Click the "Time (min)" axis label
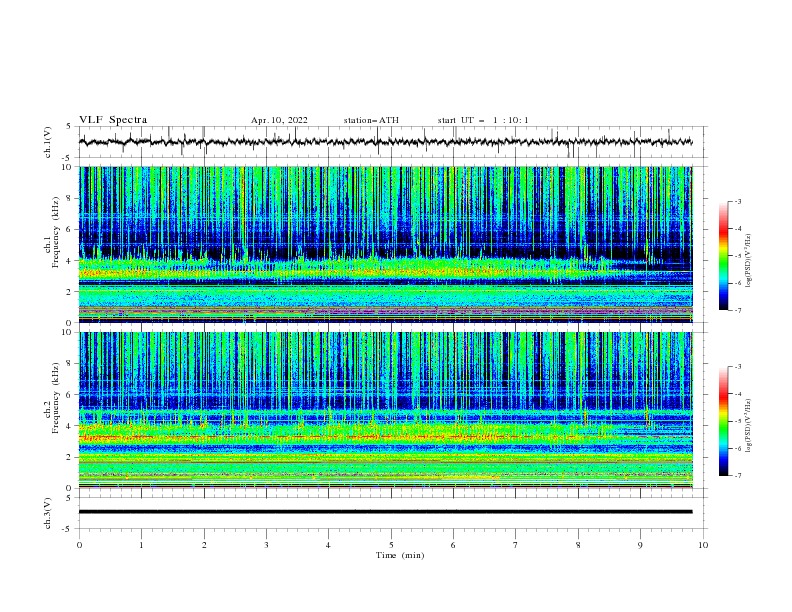 pos(400,555)
